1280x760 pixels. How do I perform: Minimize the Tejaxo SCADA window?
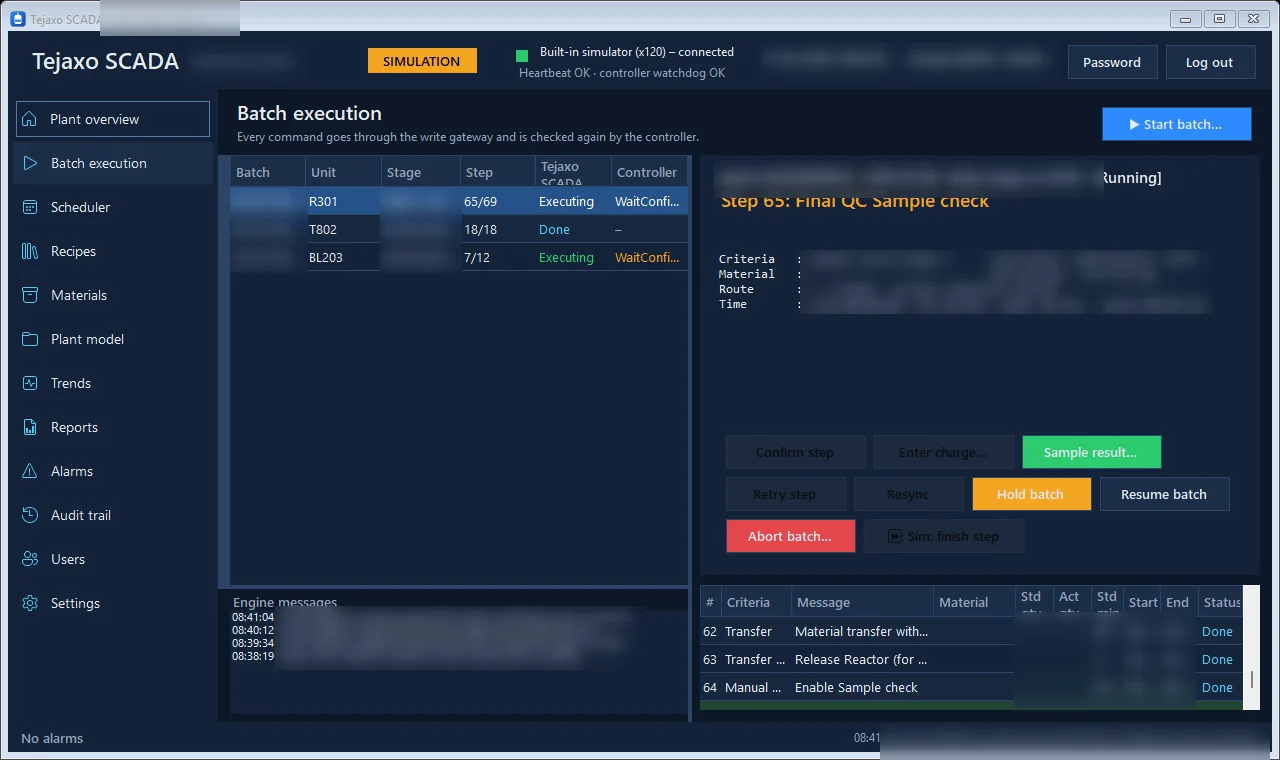(x=1185, y=18)
